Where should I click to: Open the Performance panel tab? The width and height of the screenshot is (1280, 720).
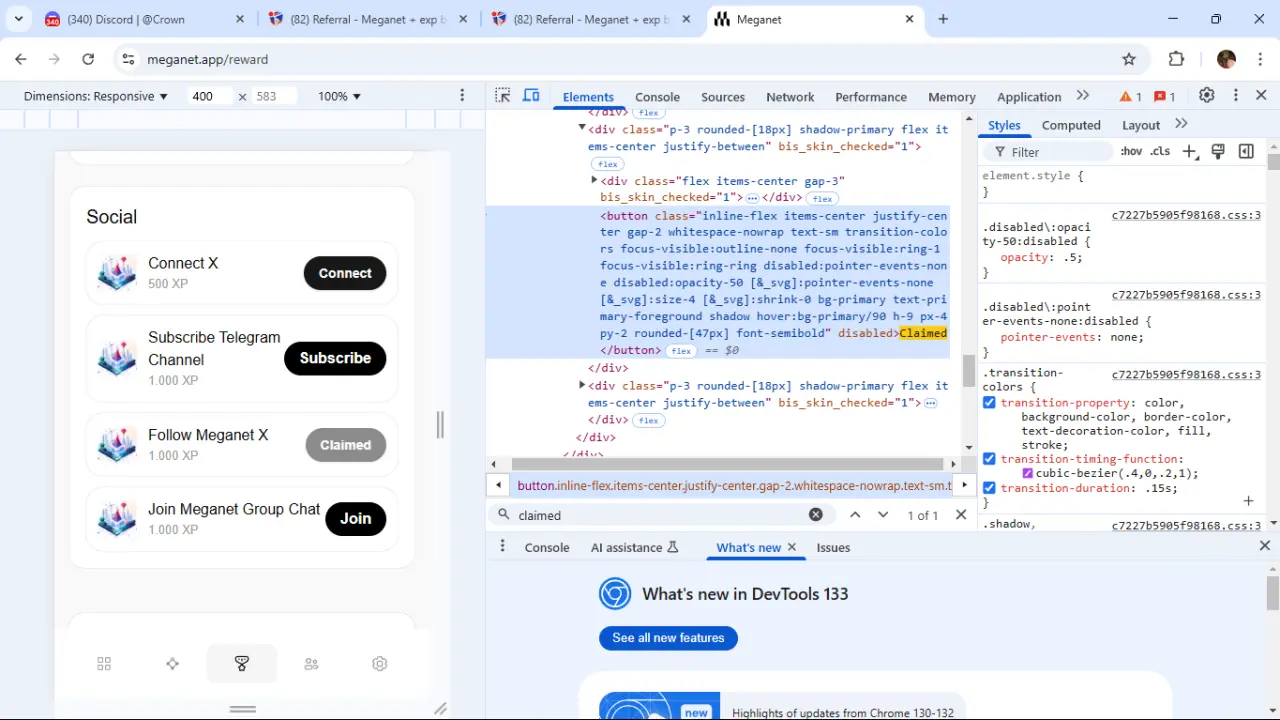point(871,97)
